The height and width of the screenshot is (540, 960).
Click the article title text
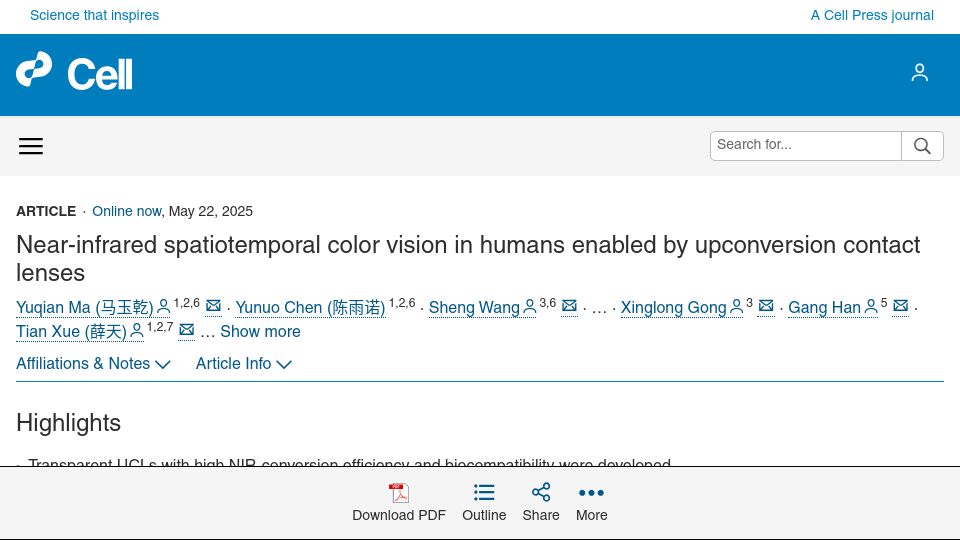point(468,258)
